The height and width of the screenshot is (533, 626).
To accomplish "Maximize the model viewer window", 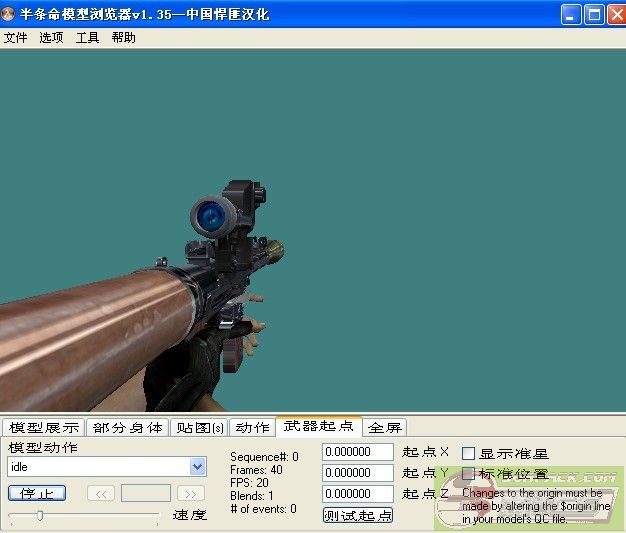I will [x=594, y=15].
